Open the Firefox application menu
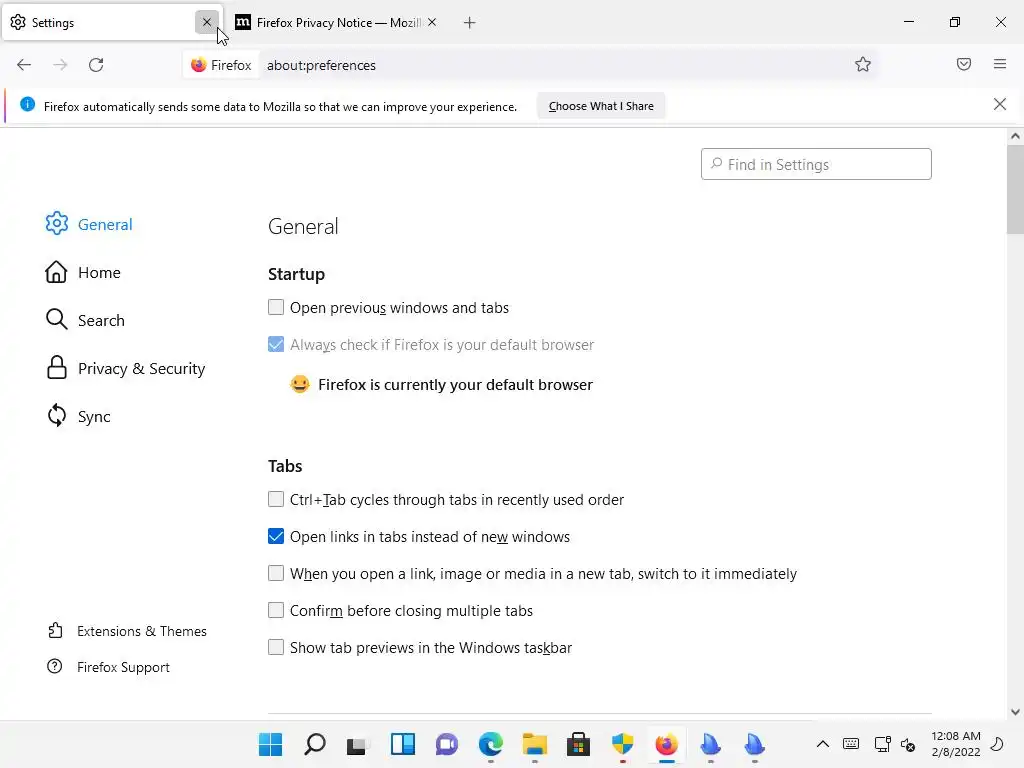This screenshot has height=768, width=1024. [999, 64]
